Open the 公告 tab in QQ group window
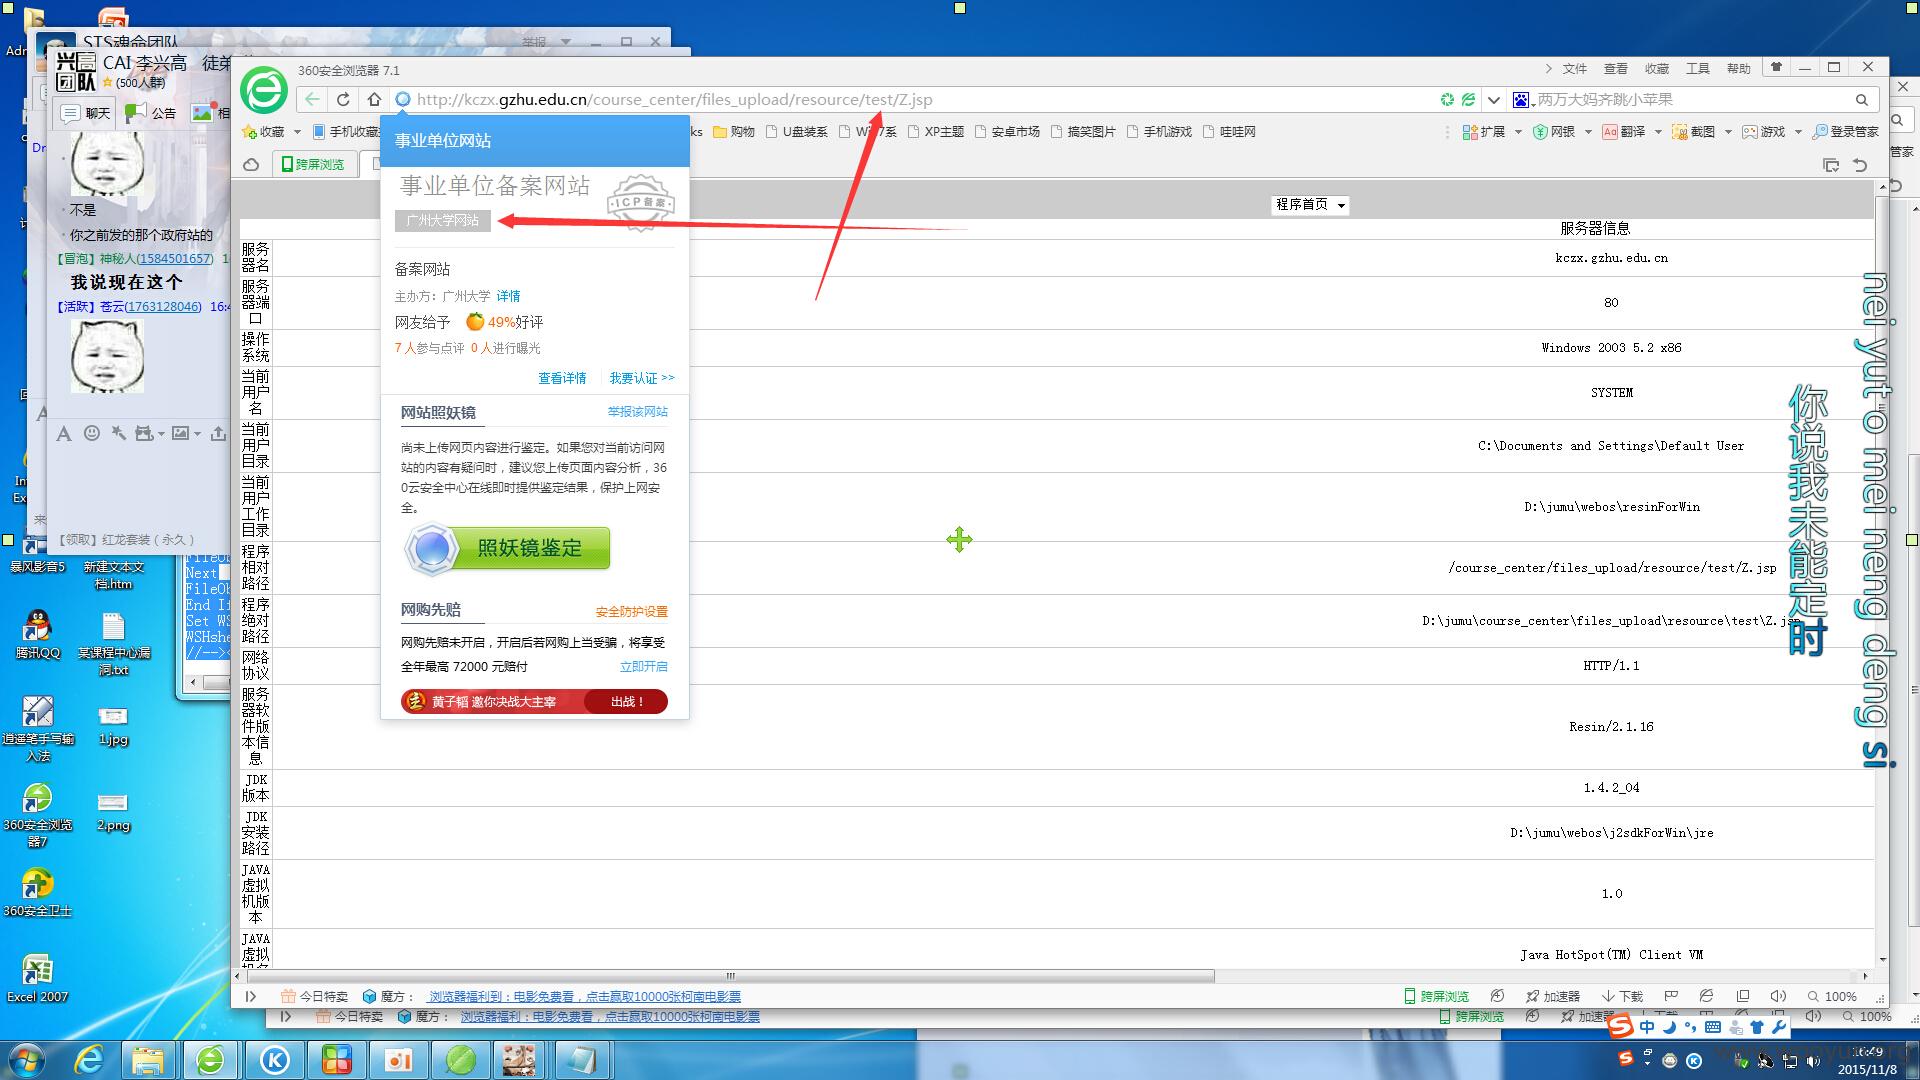This screenshot has height=1080, width=1920. click(152, 113)
